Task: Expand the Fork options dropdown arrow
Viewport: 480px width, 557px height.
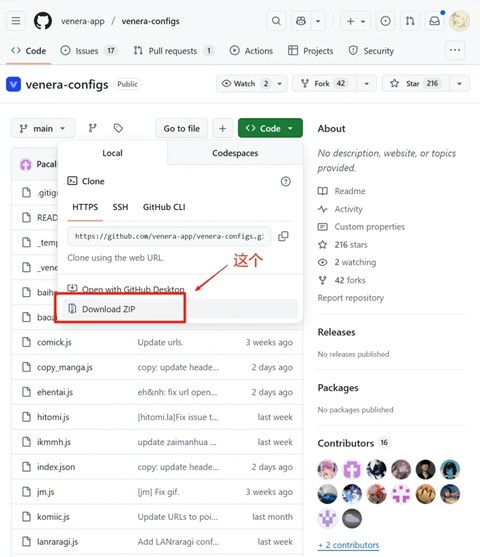Action: pyautogui.click(x=366, y=83)
